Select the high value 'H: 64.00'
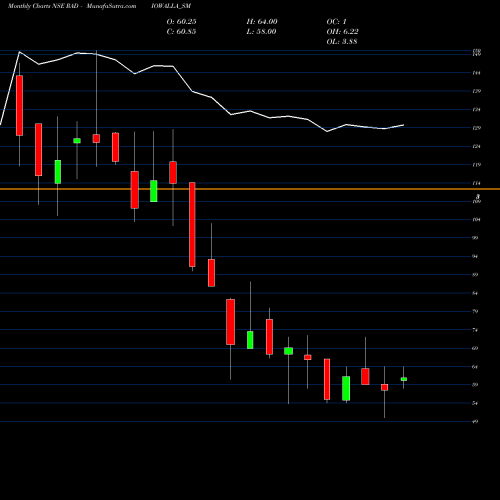The width and height of the screenshot is (500, 500). (x=262, y=22)
